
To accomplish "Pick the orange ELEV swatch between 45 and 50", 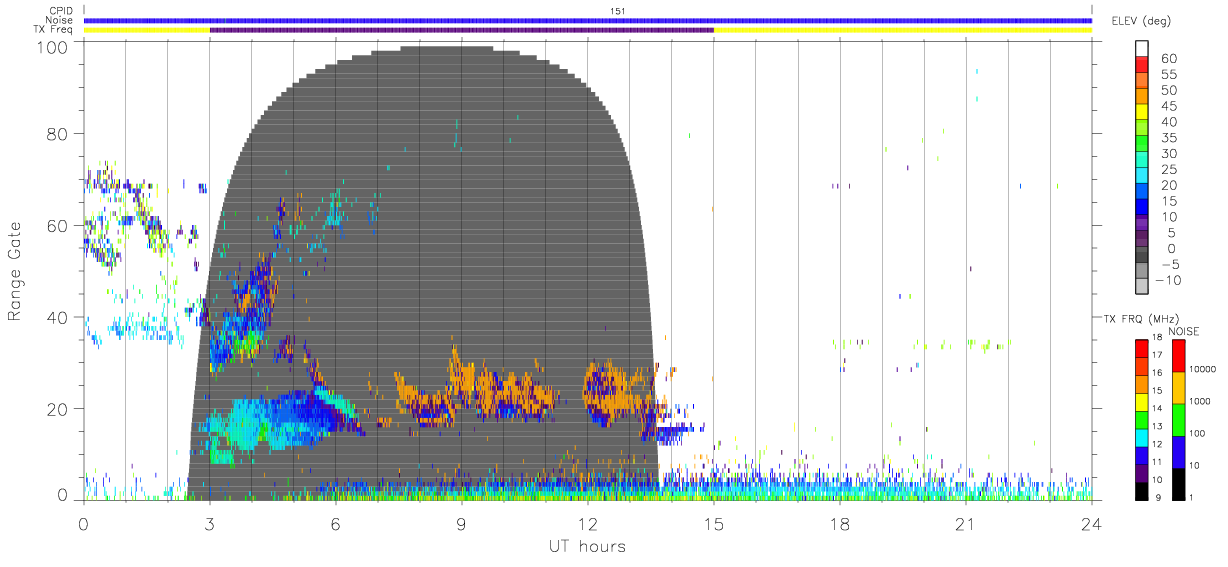I will (1142, 98).
